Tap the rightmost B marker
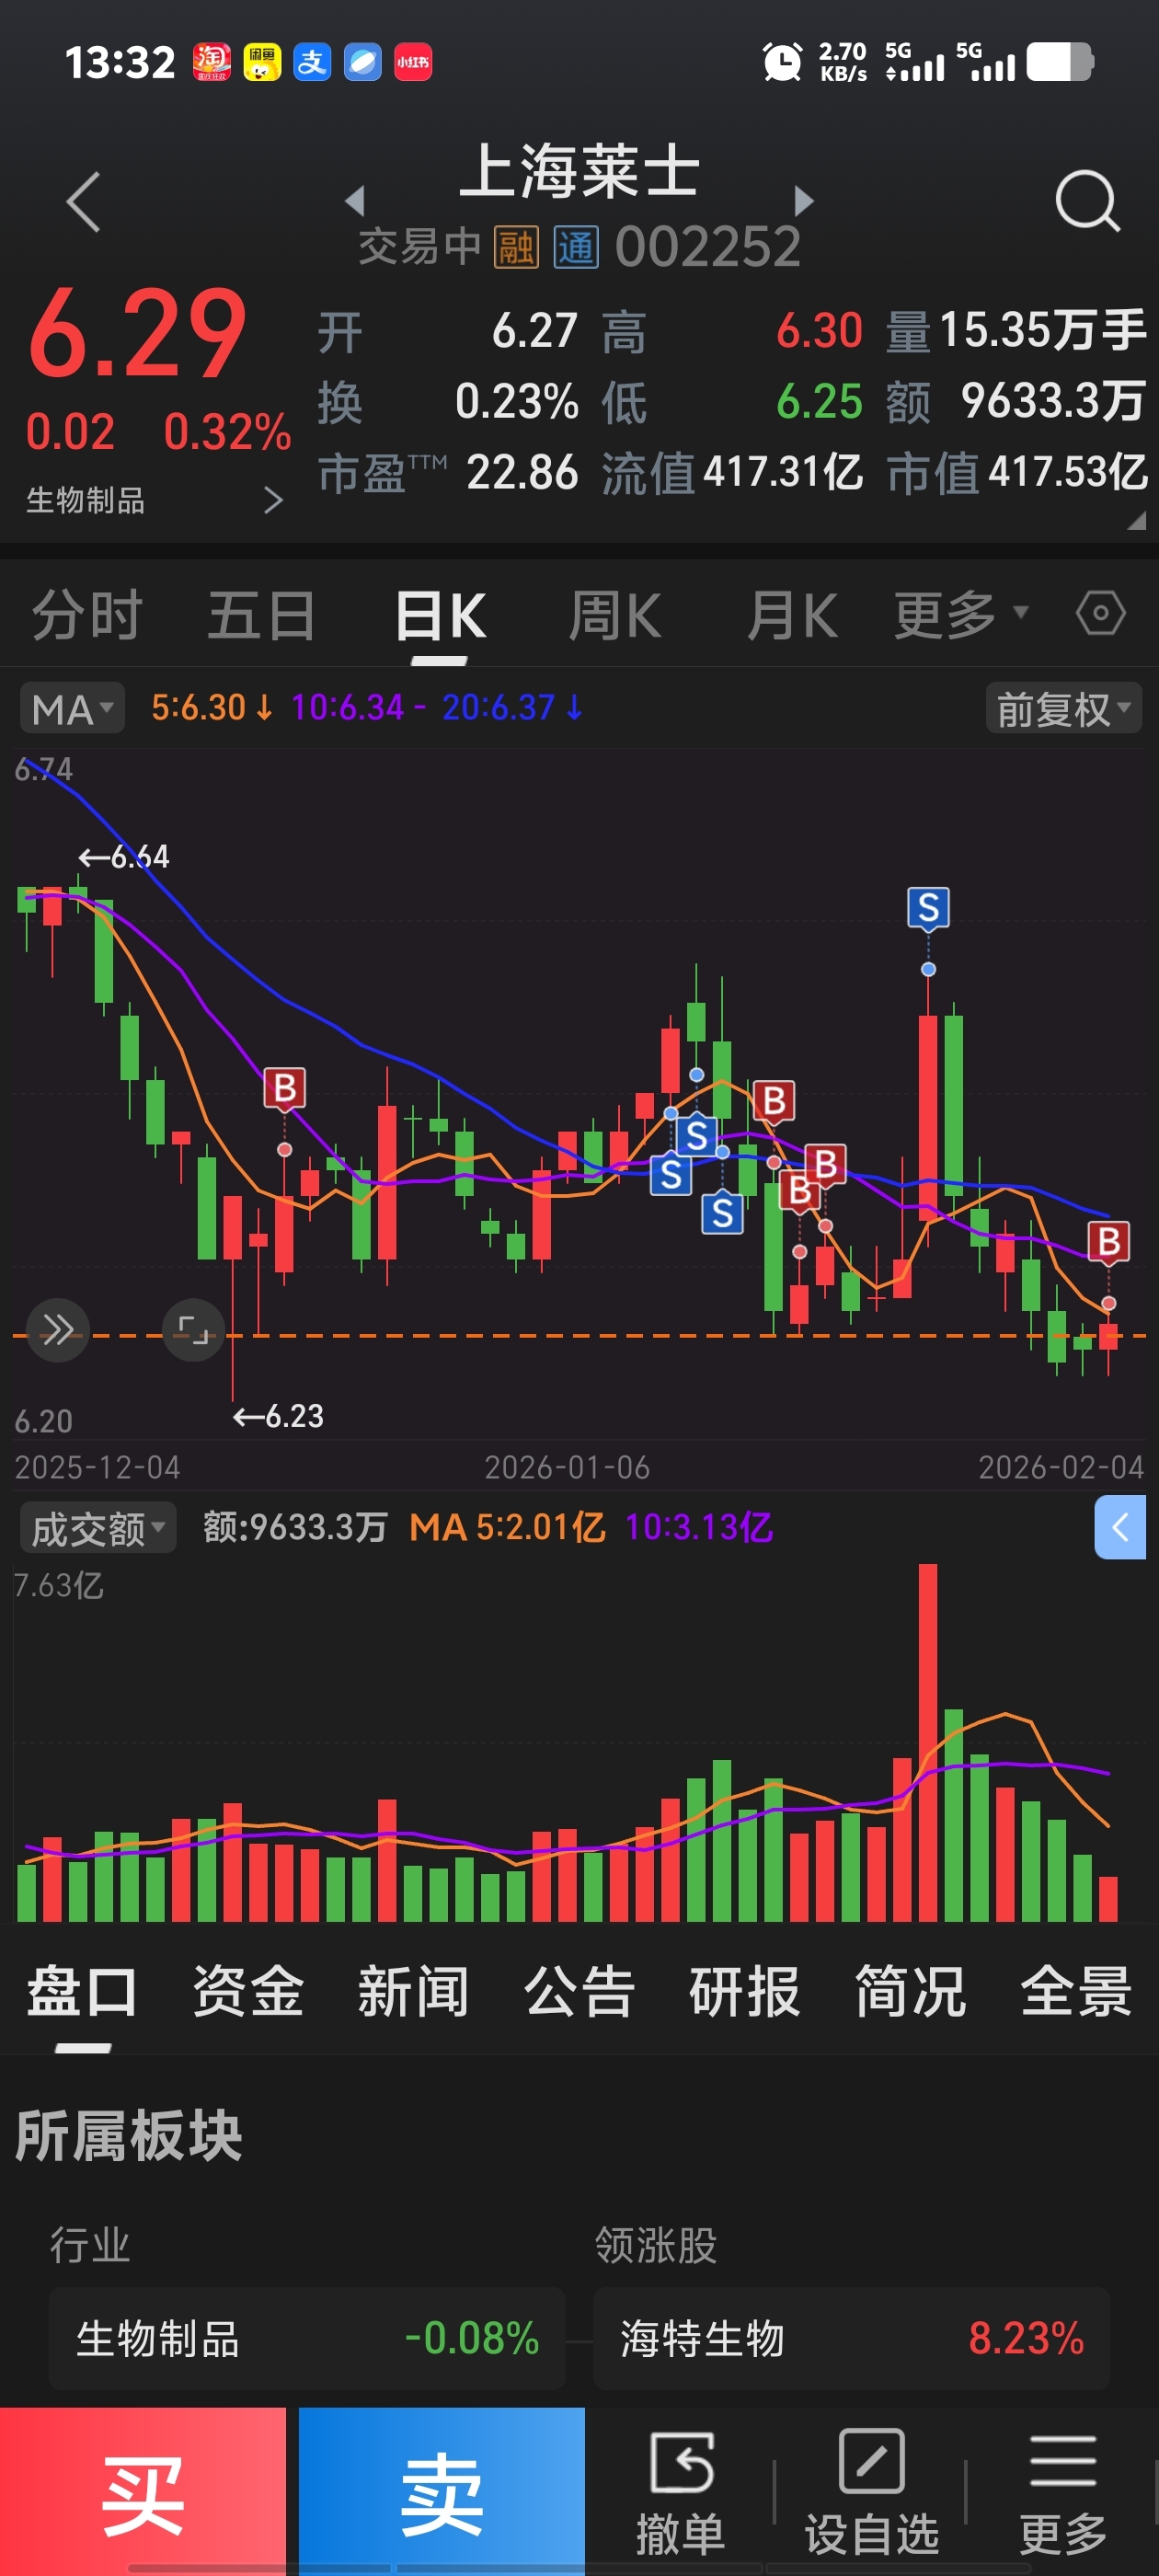This screenshot has width=1159, height=2576. (1108, 1242)
